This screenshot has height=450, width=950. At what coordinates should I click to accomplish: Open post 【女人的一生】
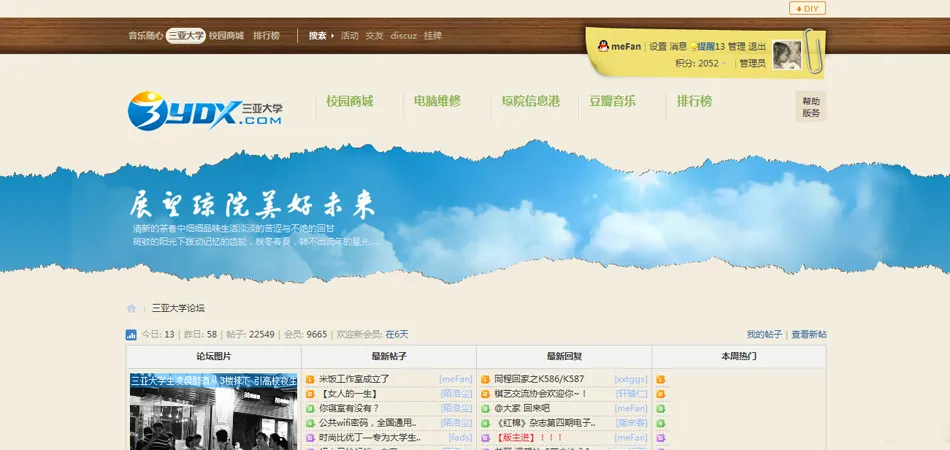[x=348, y=394]
